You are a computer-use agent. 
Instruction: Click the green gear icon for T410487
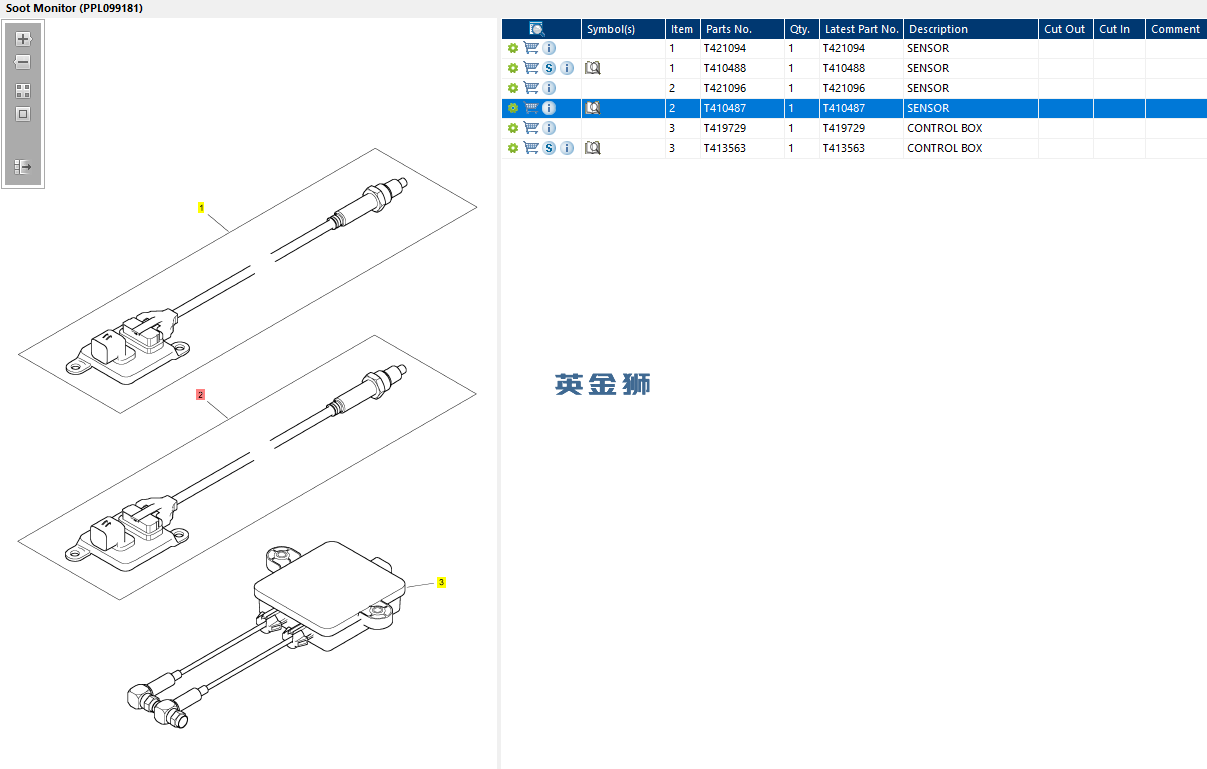pyautogui.click(x=513, y=108)
